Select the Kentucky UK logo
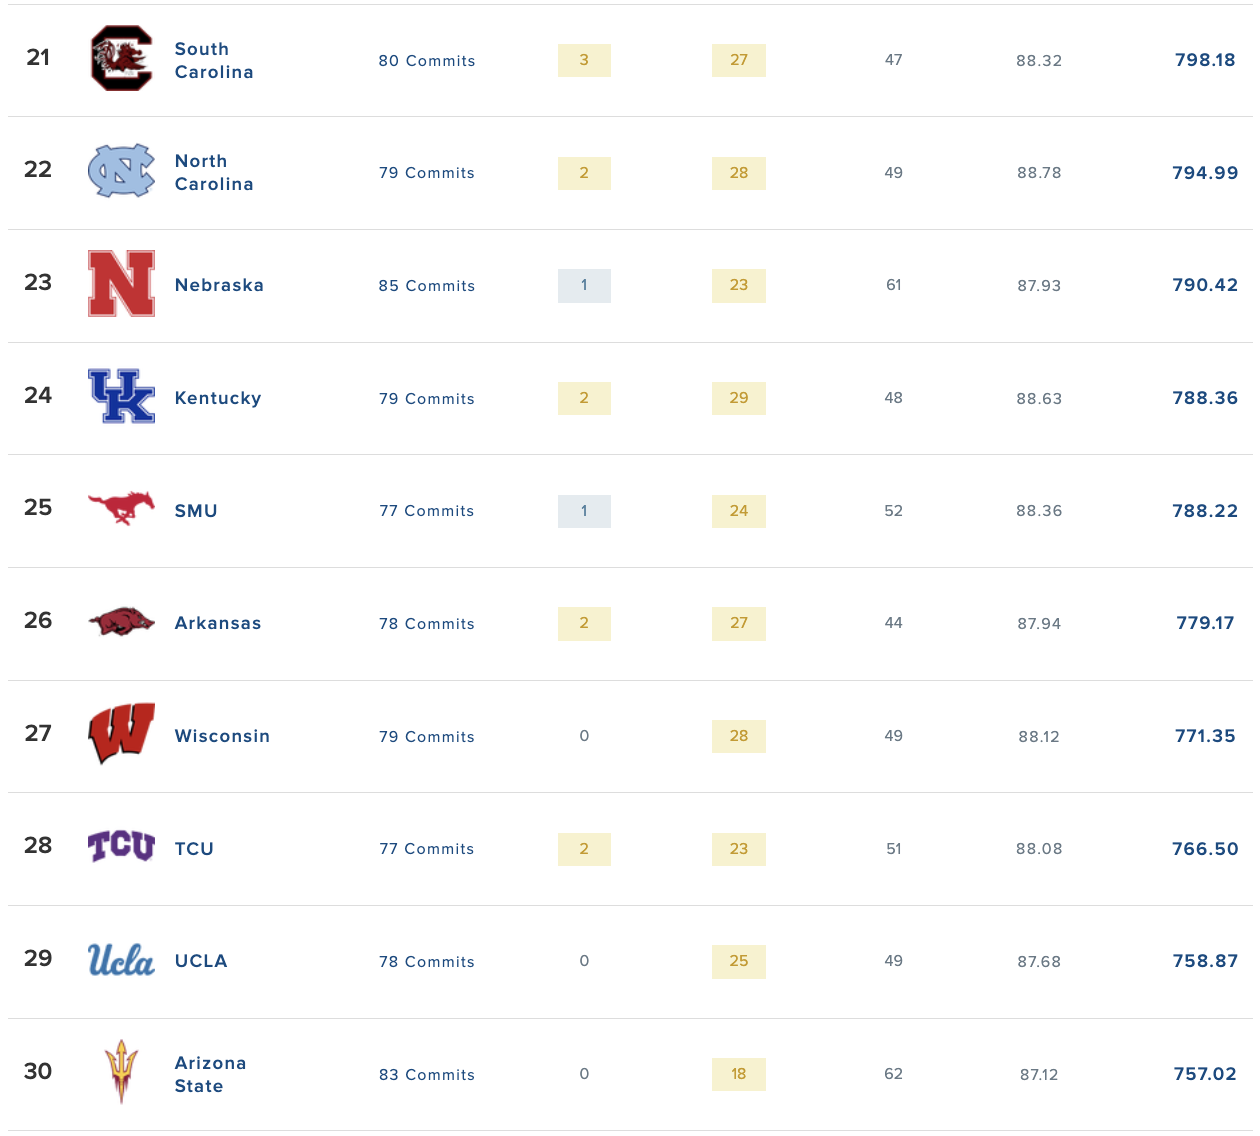The width and height of the screenshot is (1260, 1136). (x=121, y=396)
